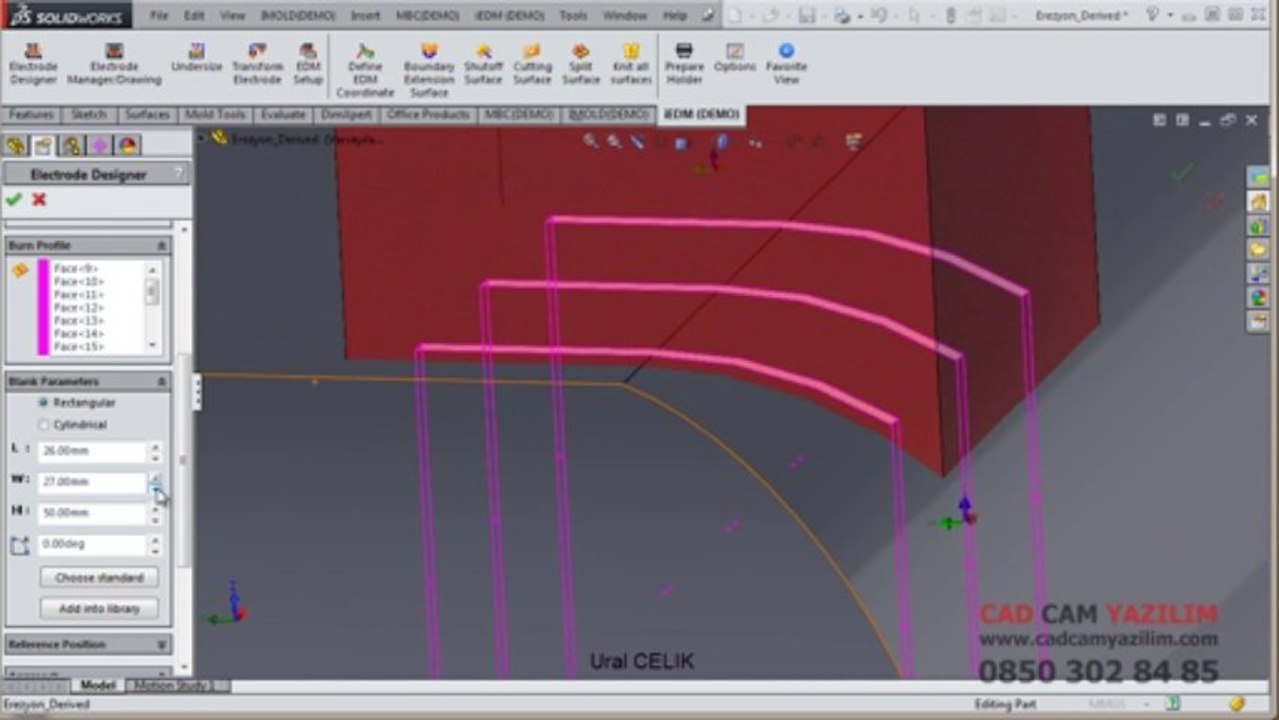Launch Transform Electrode tool
1279x720 pixels.
257,65
